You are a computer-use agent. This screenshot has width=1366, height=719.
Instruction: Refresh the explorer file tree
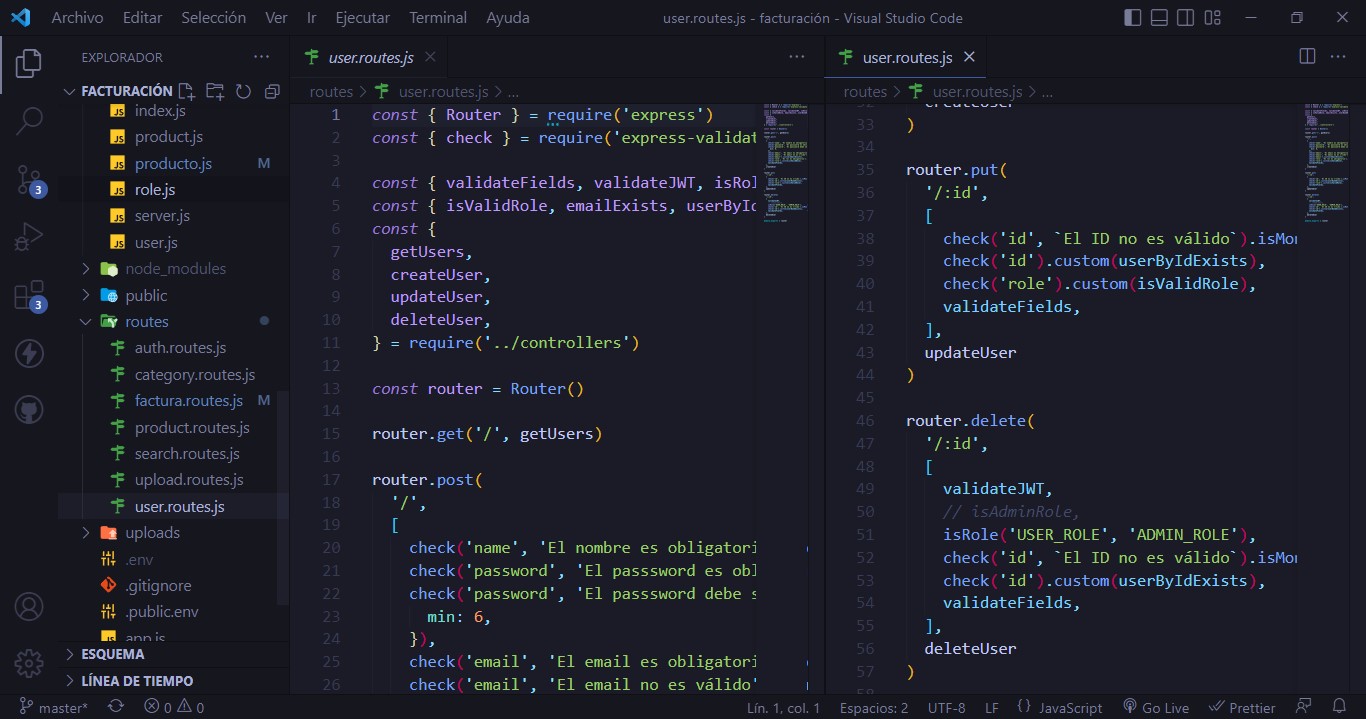(x=243, y=91)
